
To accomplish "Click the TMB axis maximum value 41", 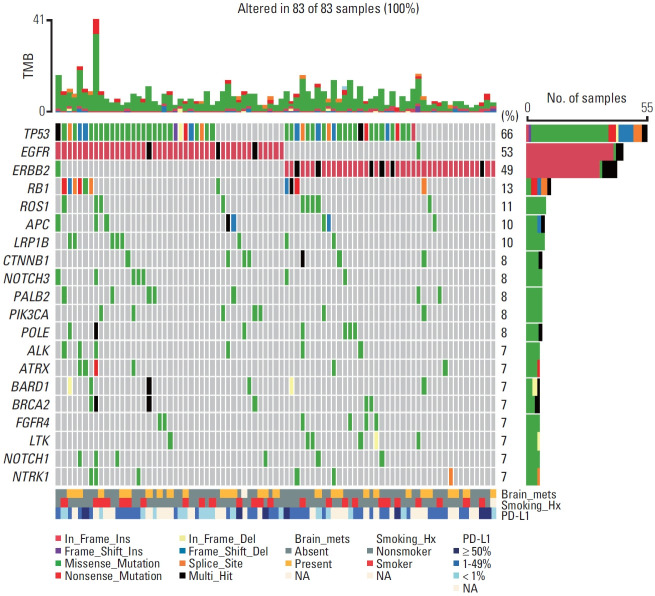I will pyautogui.click(x=39, y=19).
